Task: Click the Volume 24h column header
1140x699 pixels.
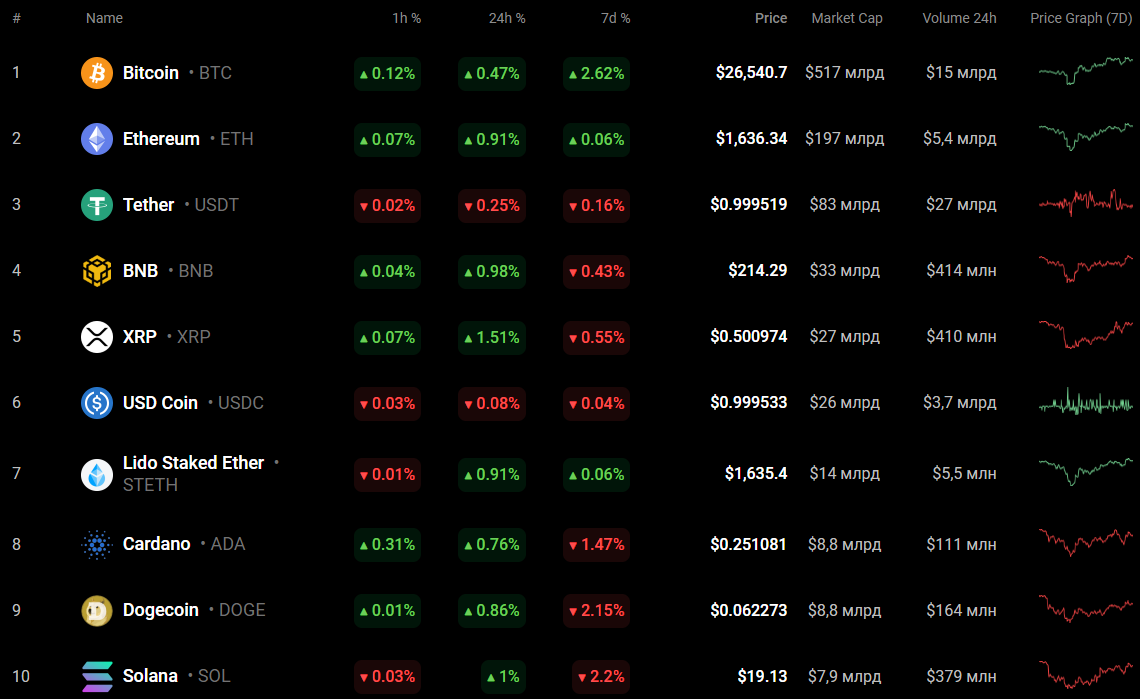Action: (959, 18)
